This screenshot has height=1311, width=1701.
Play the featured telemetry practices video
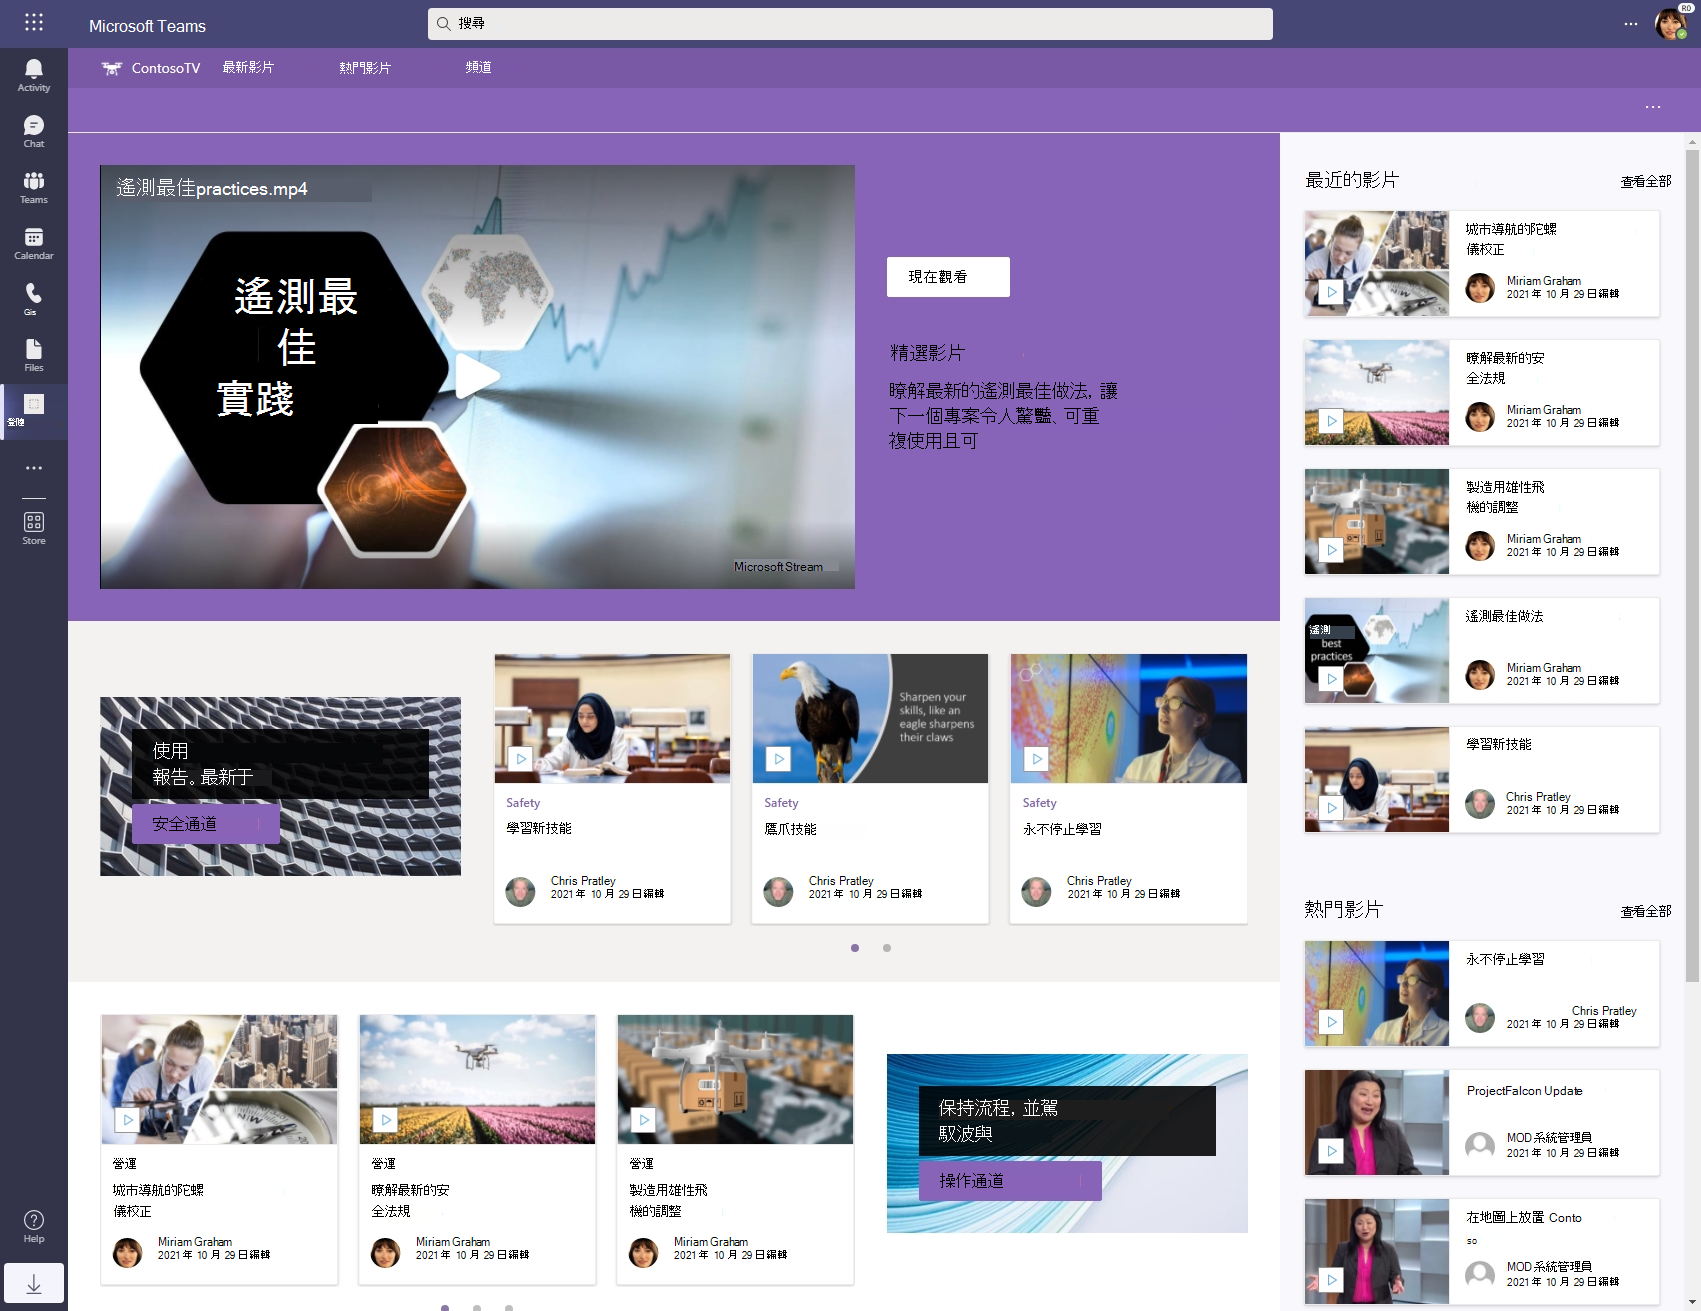(x=478, y=376)
